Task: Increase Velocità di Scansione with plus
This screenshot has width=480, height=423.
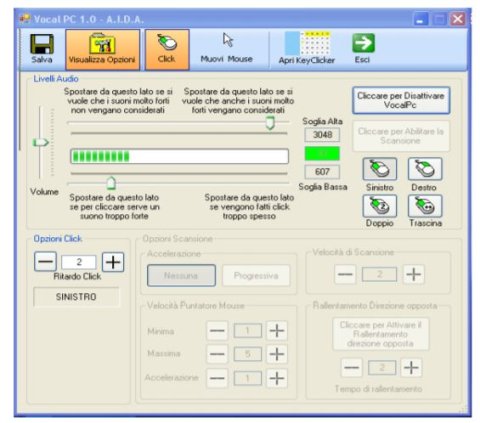Action: 414,275
